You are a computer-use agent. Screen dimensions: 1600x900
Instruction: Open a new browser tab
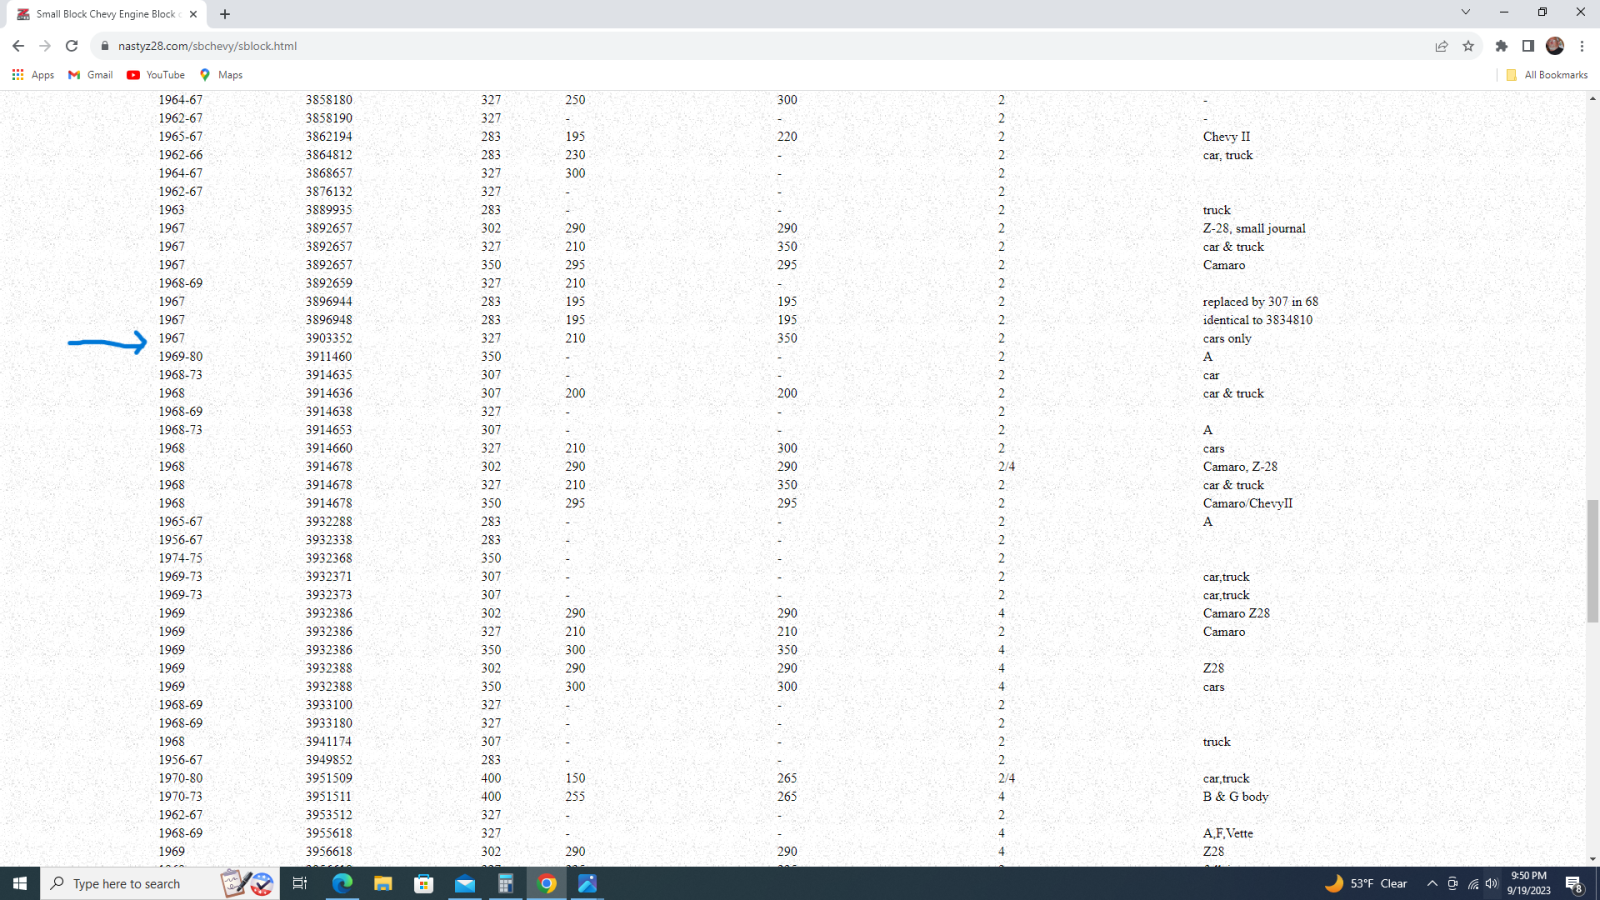coord(225,14)
